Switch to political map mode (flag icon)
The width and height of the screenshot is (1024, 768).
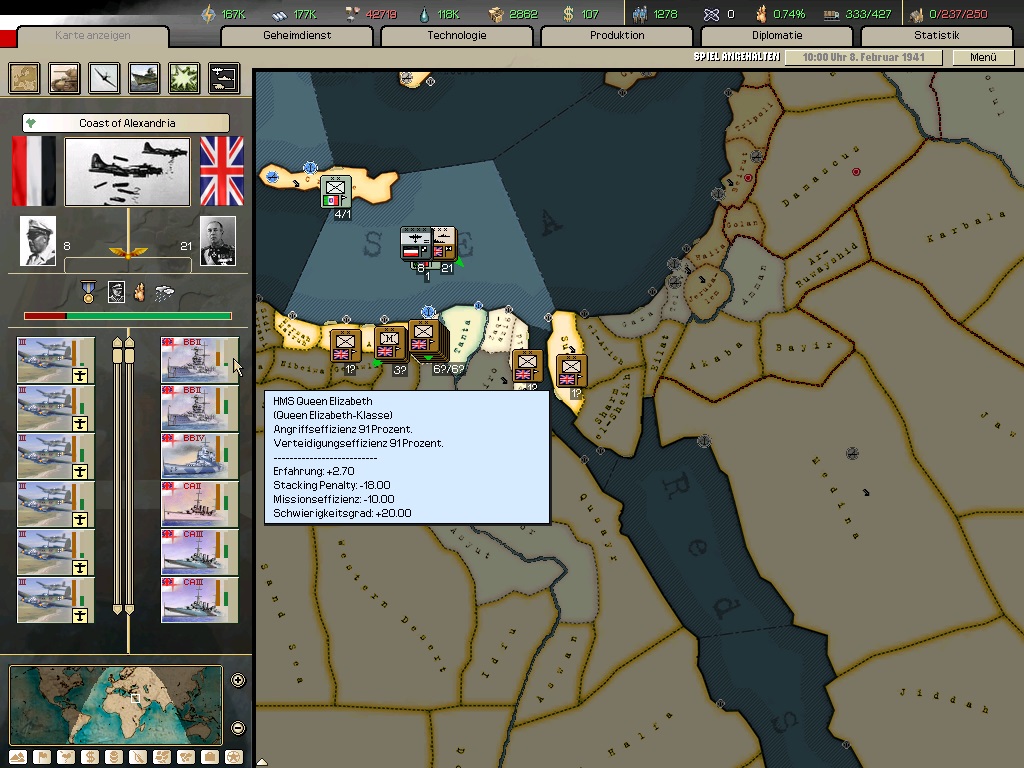pyautogui.click(x=42, y=757)
